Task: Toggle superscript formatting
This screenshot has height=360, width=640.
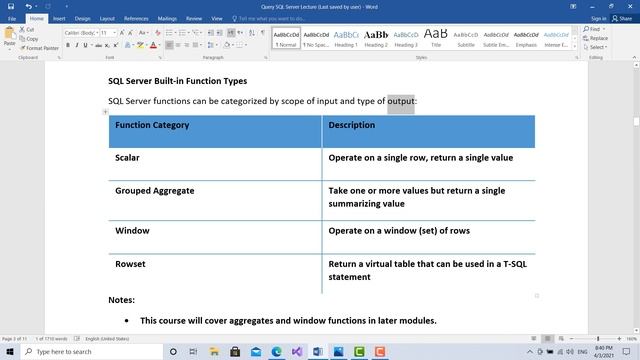Action: 116,45
